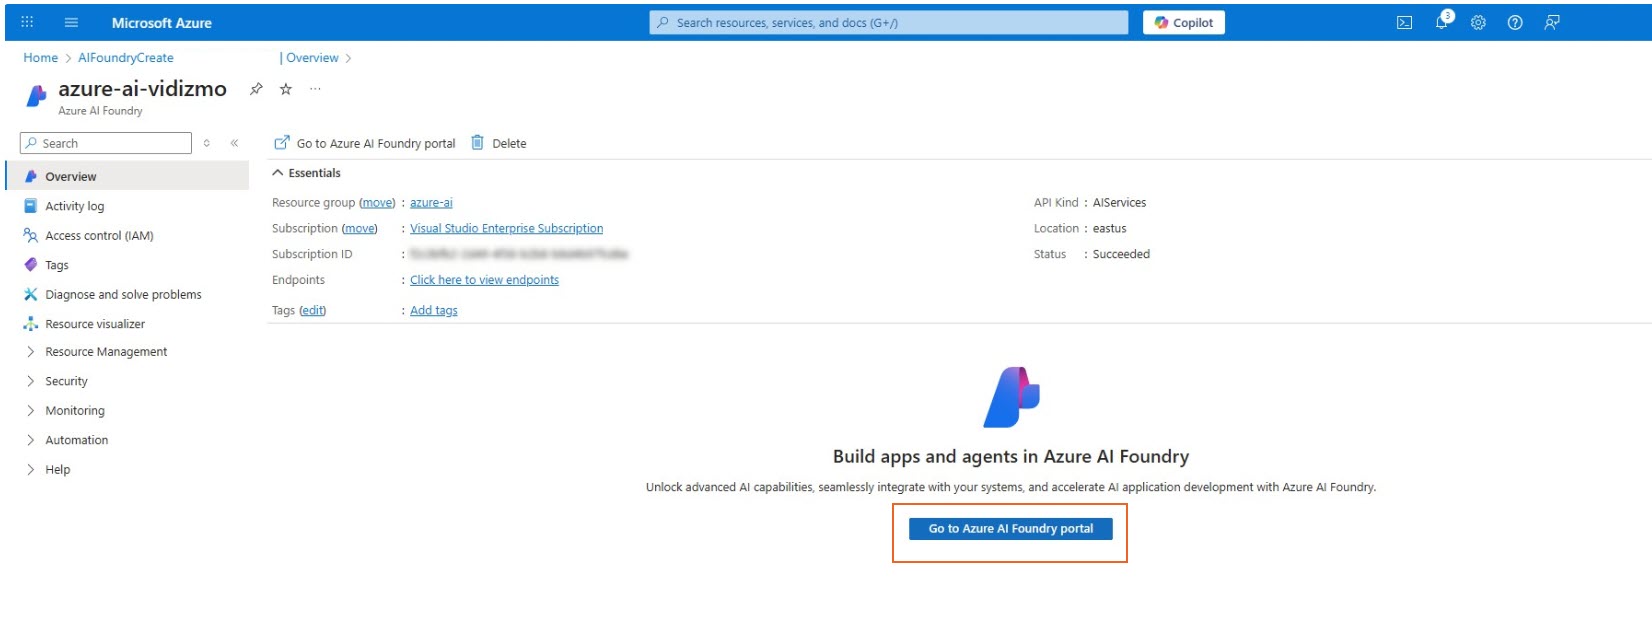Select Access control (IAM) menu item
This screenshot has height=620, width=1652.
99,236
